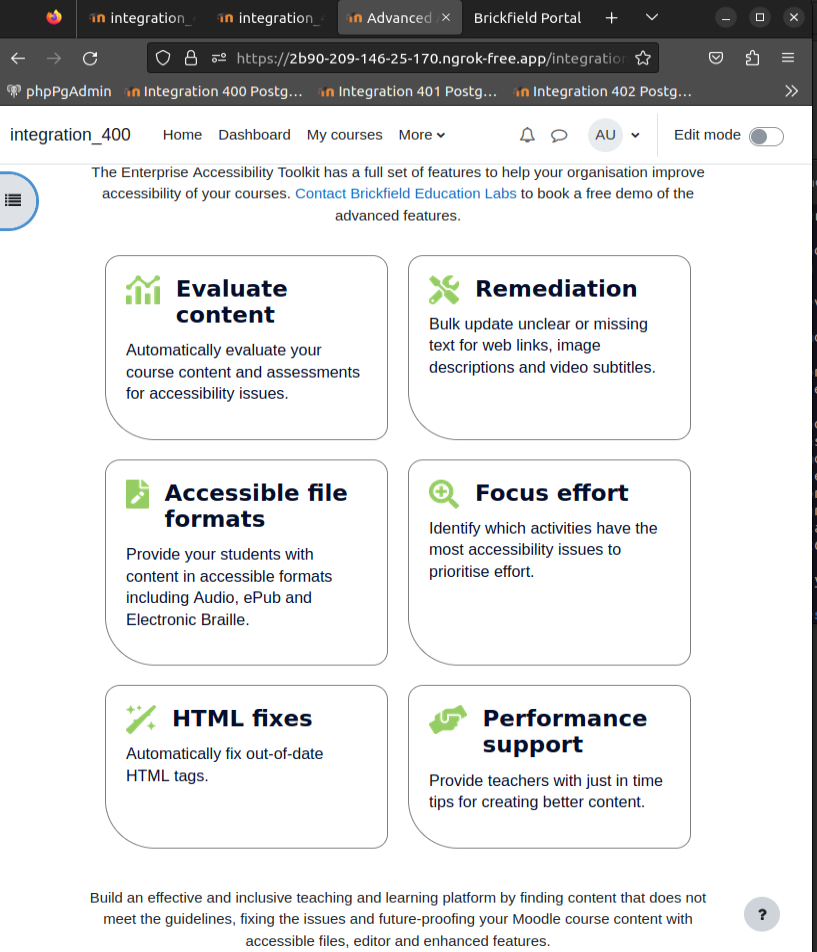Click the Contact Brickfield Education Labs link

click(x=405, y=194)
